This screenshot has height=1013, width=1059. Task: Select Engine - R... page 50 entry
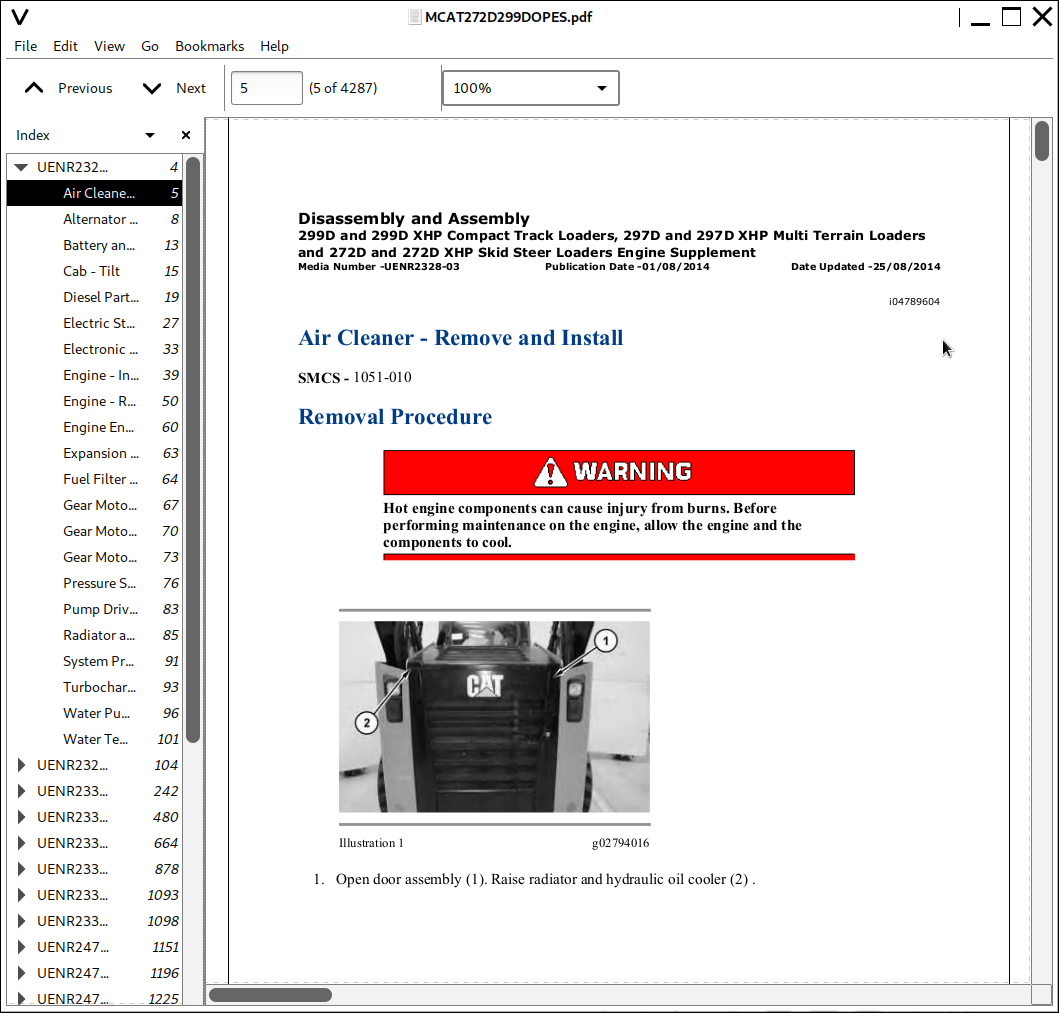pyautogui.click(x=95, y=401)
